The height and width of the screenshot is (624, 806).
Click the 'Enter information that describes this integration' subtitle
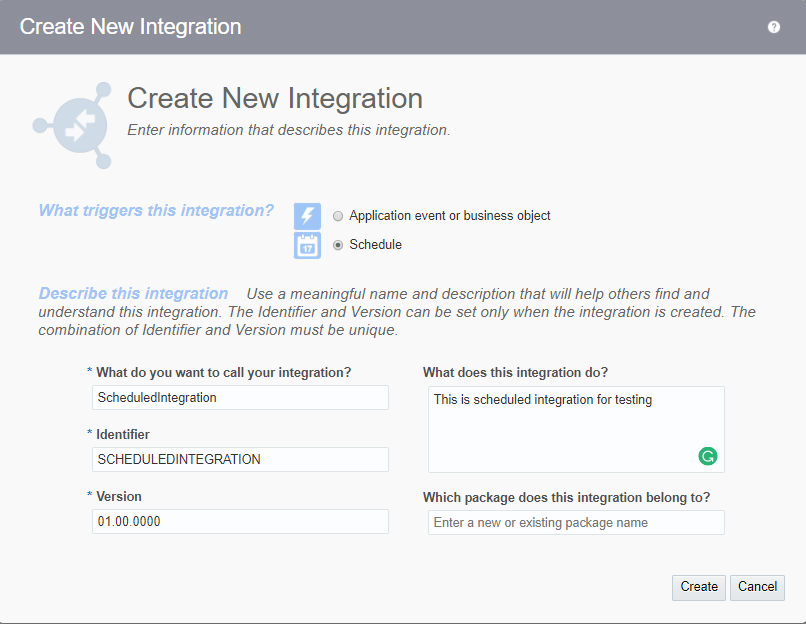pyautogui.click(x=289, y=130)
